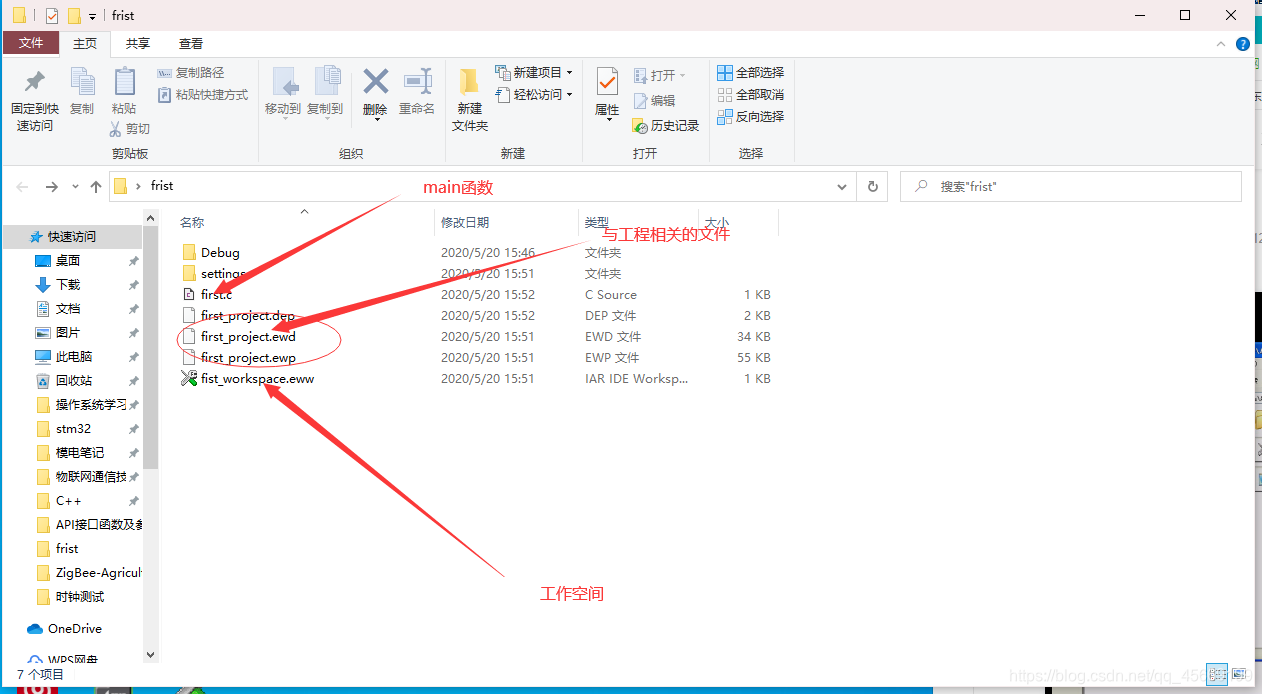Select Copy path command
The width and height of the screenshot is (1262, 694).
[191, 73]
